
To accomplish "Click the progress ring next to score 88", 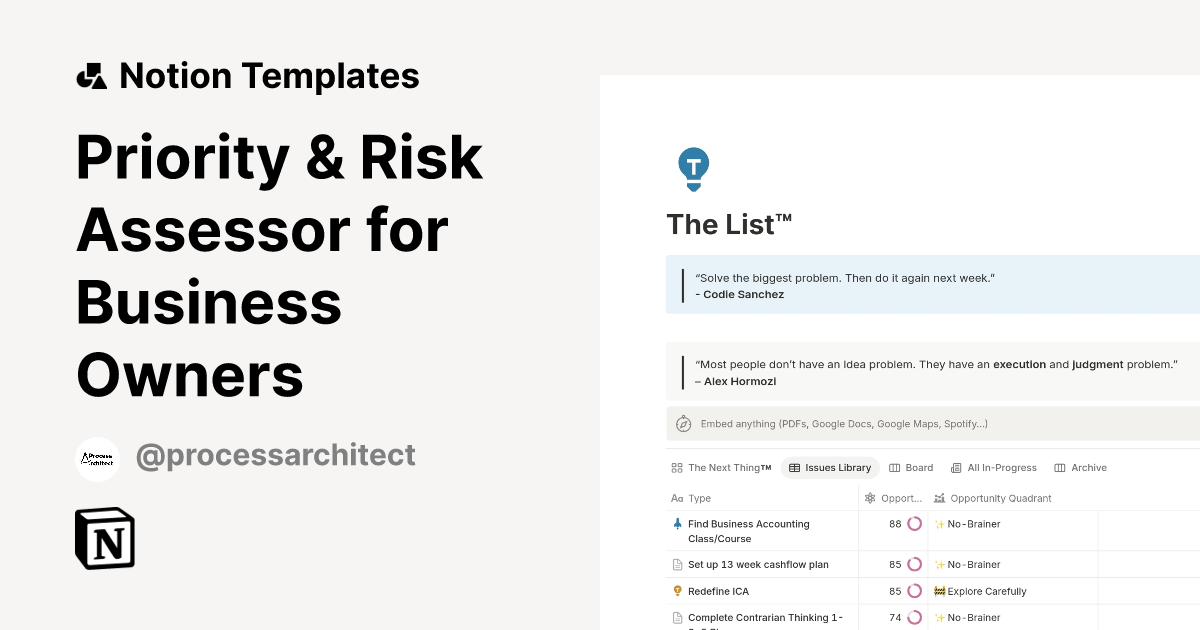I will coord(914,523).
